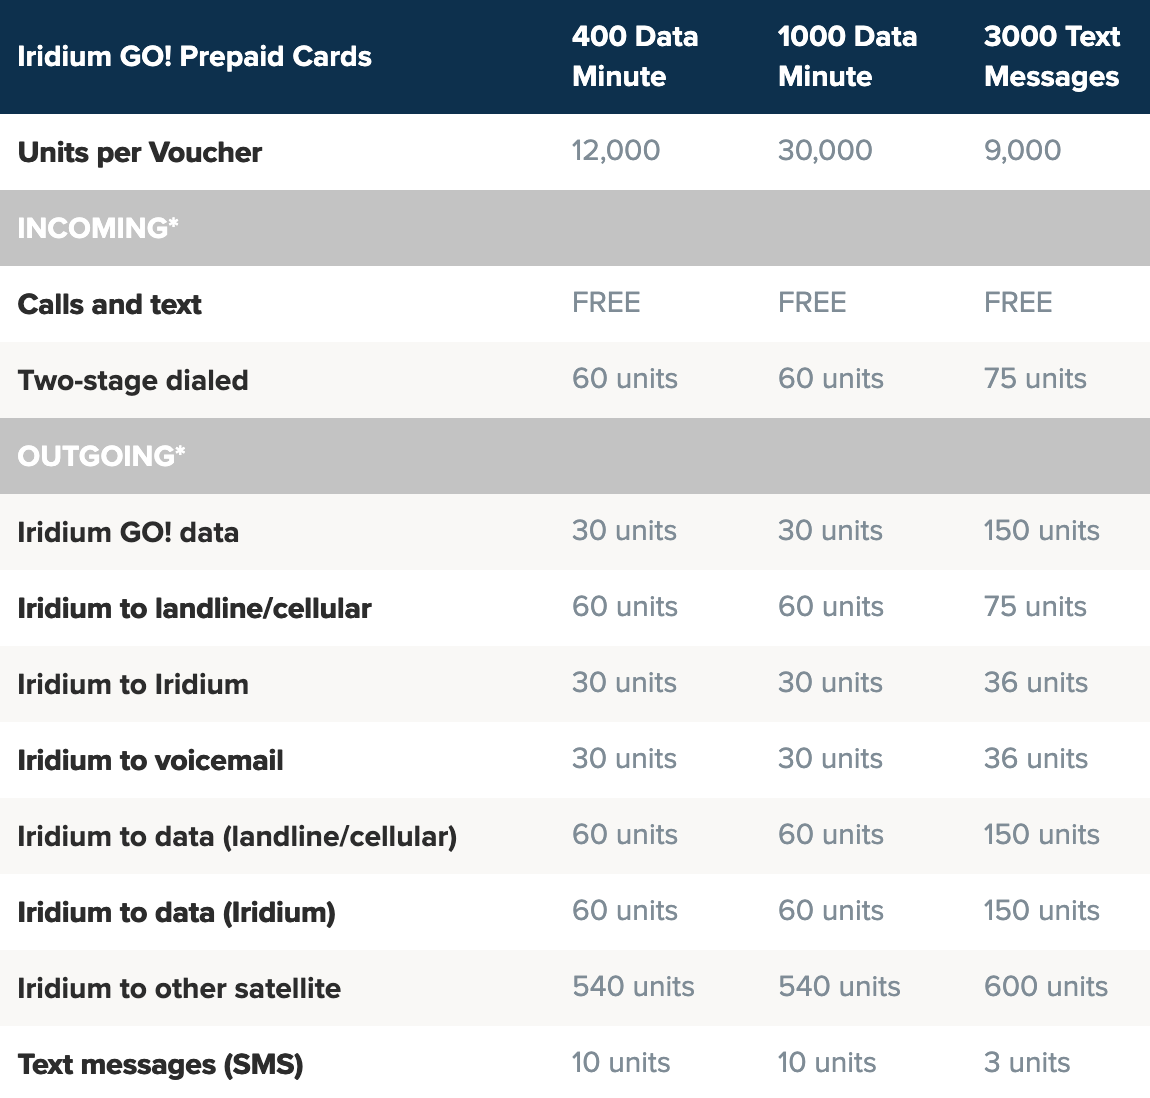Screen dimensions: 1150x1098
Task: Click the 'Text messages (SMS)' row label
Action: 160,1065
